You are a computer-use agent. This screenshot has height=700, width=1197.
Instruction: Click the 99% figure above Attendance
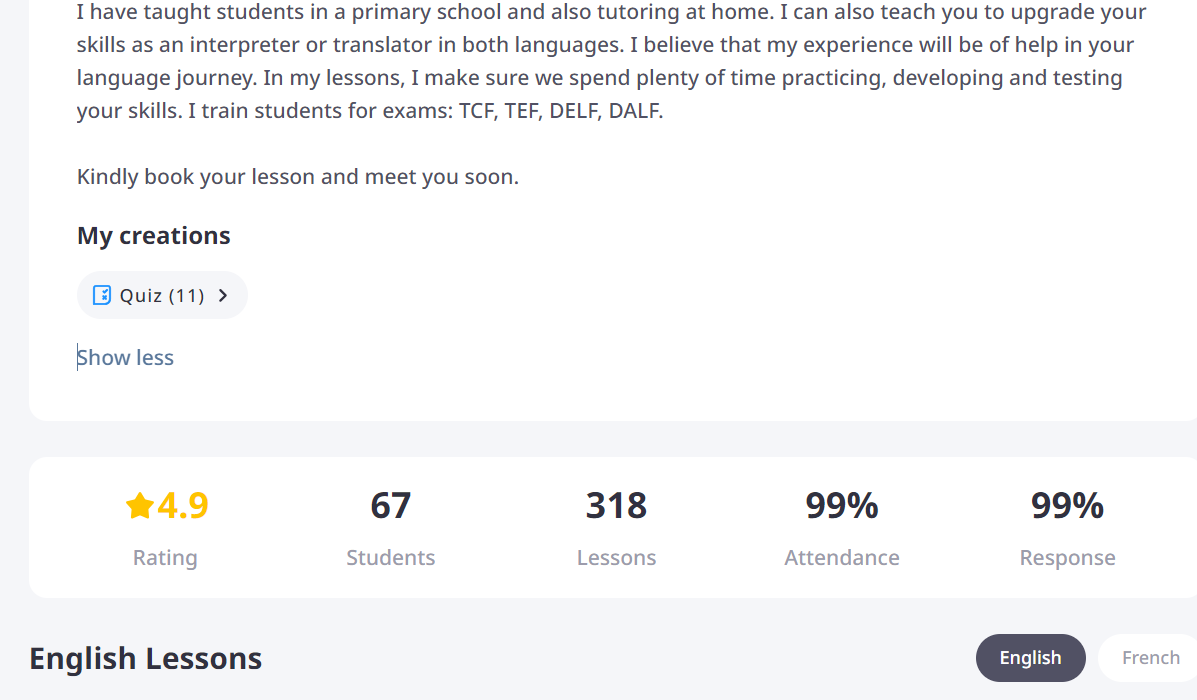pyautogui.click(x=842, y=506)
